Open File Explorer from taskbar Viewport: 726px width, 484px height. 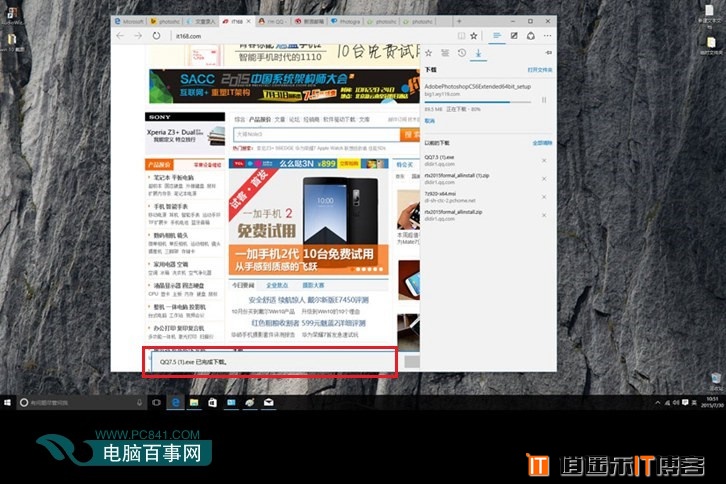tap(194, 402)
